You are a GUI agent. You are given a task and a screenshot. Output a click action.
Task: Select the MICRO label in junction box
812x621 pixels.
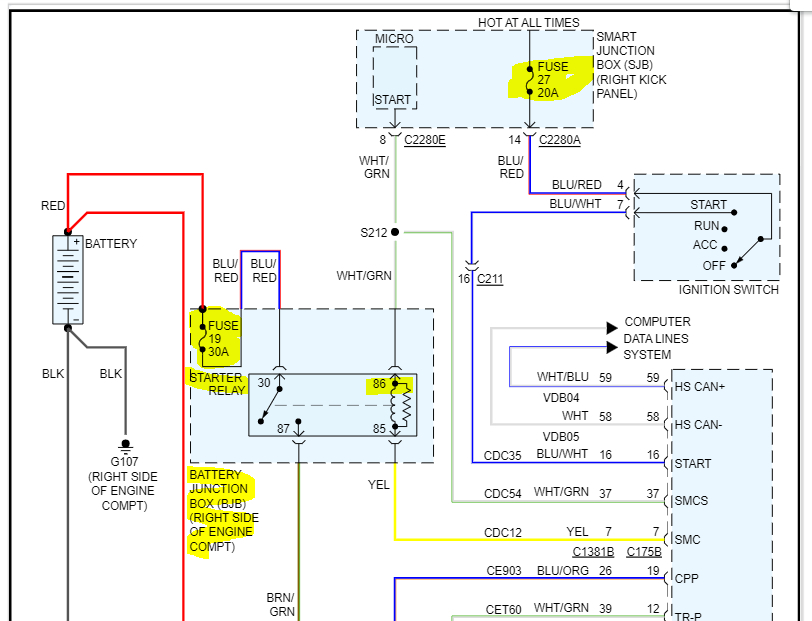click(x=394, y=39)
